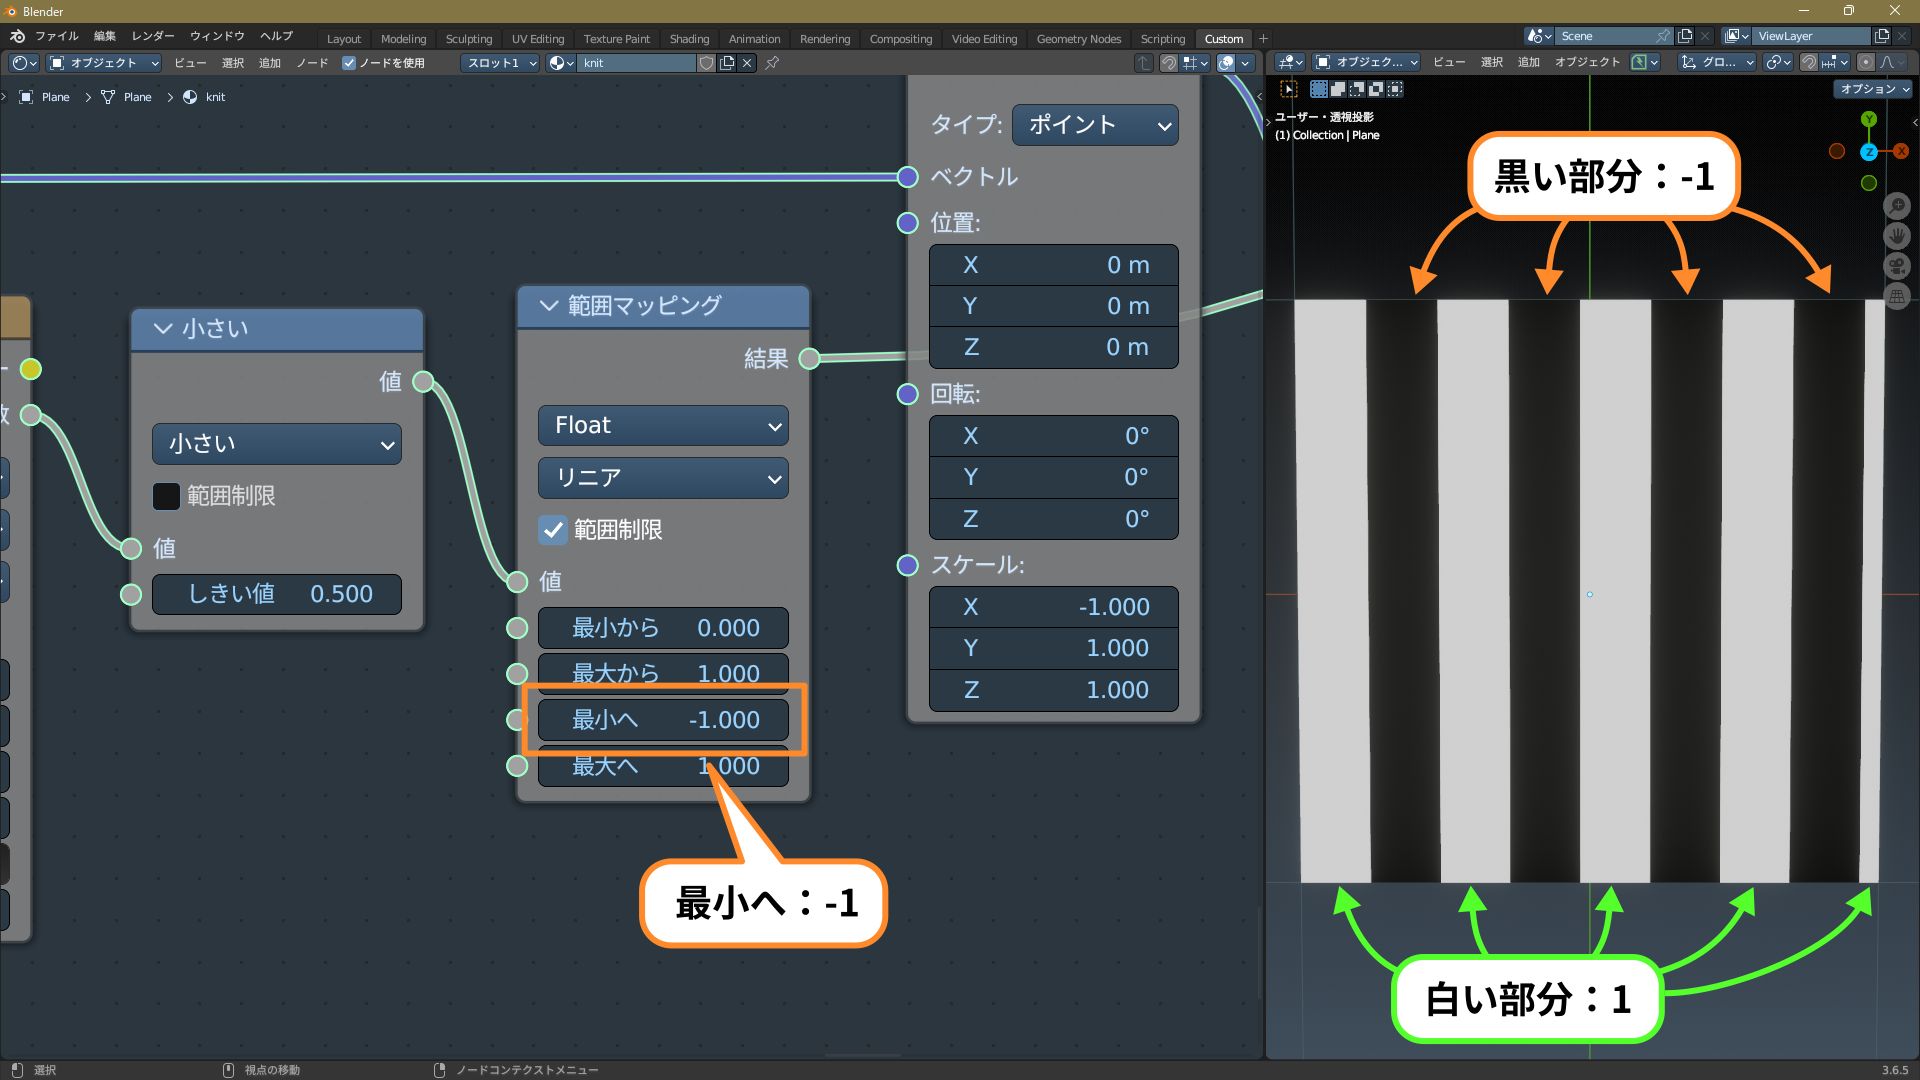Switch to the Shading workspace tab
The height and width of the screenshot is (1080, 1920).
tap(689, 39)
